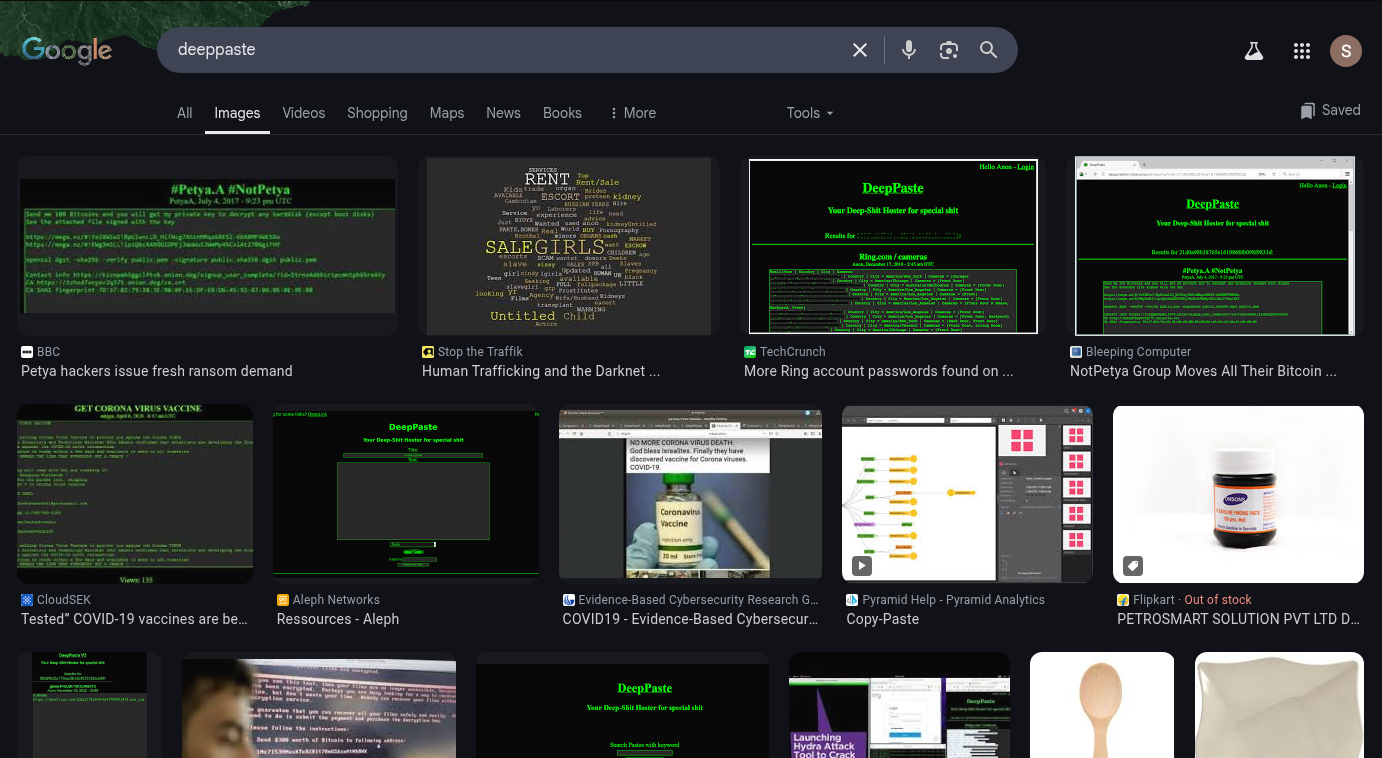Open 'More Ring account passwords found' link
The image size is (1382, 758).
[x=879, y=371]
